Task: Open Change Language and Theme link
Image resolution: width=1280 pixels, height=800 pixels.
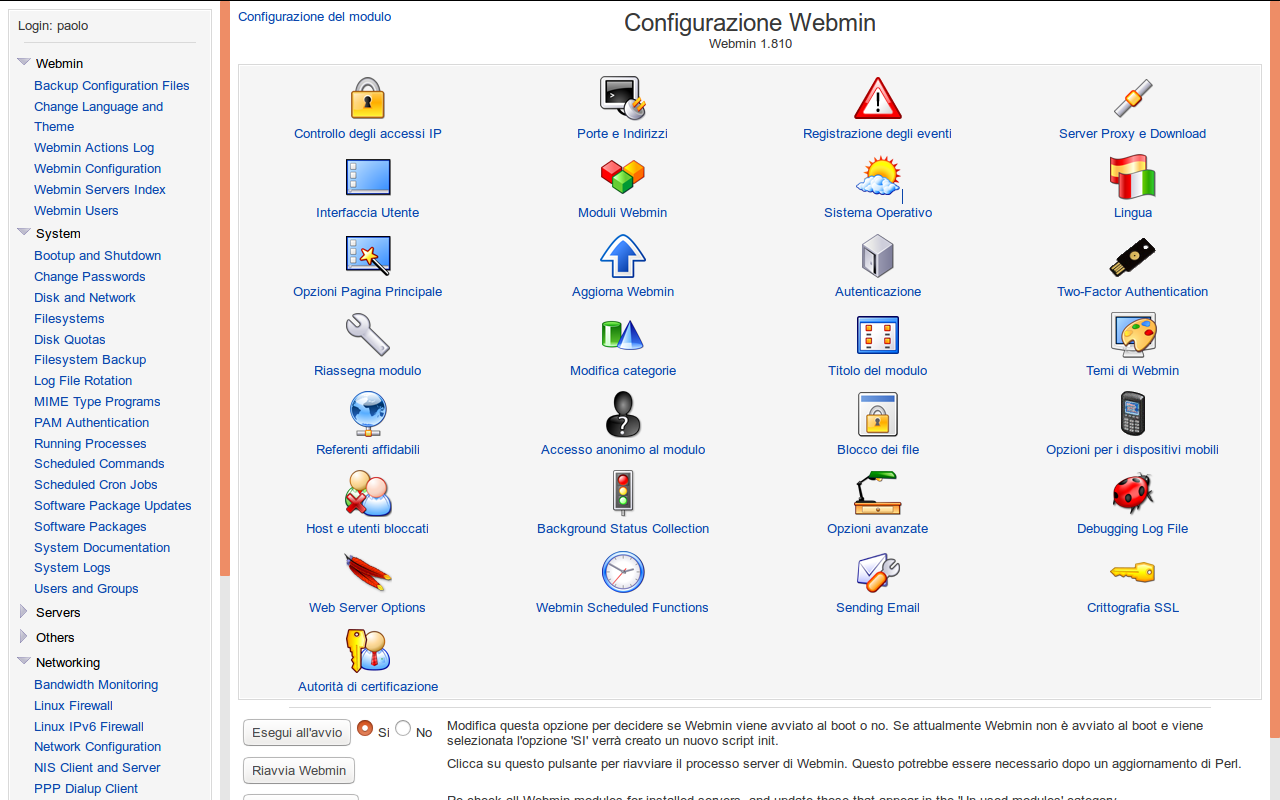Action: (x=99, y=117)
